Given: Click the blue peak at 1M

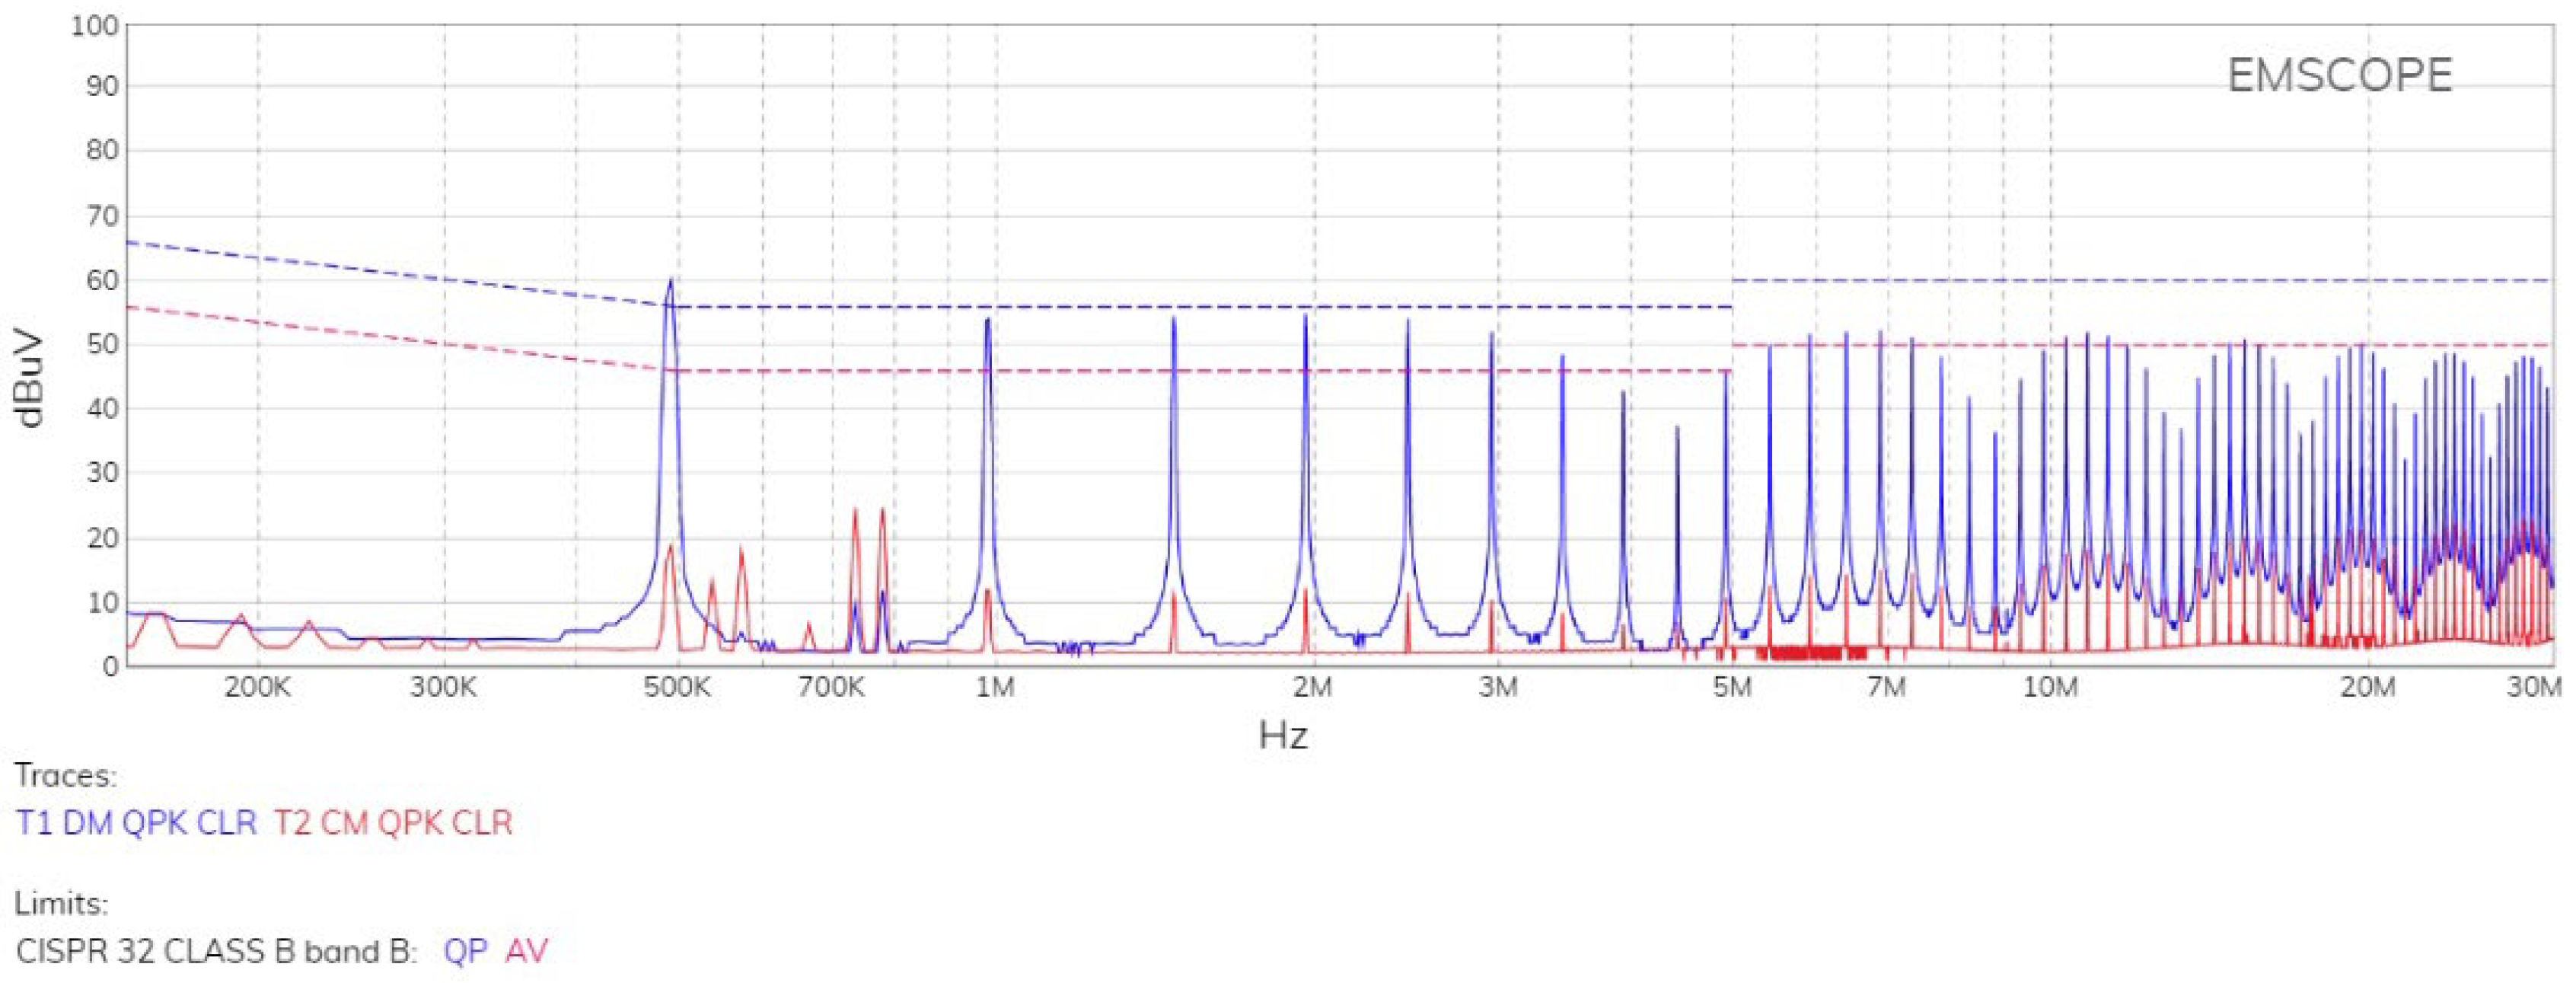Looking at the screenshot, I should (987, 322).
